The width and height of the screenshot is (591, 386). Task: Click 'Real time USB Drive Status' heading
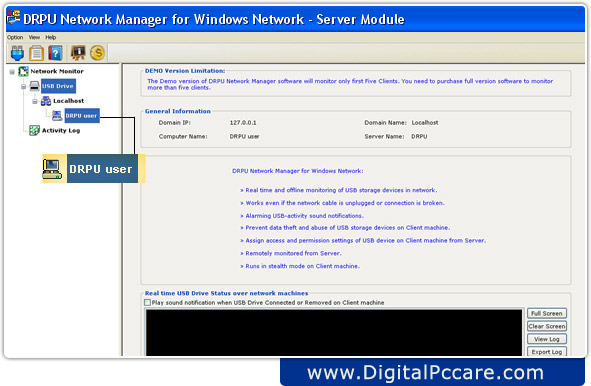click(227, 293)
